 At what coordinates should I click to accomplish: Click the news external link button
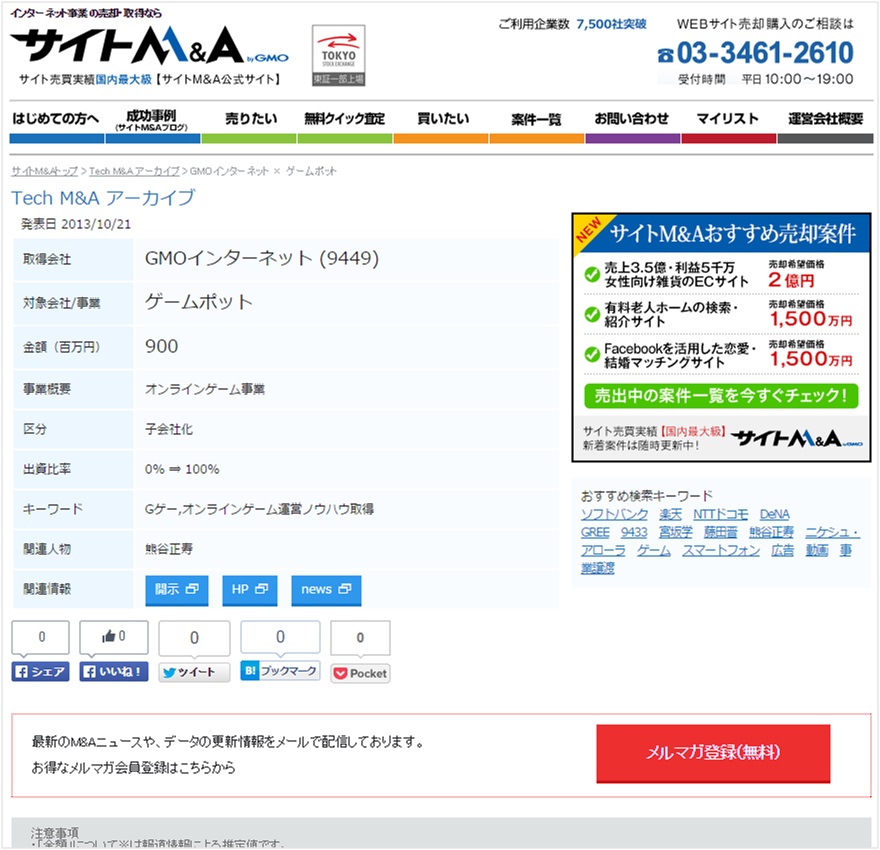[326, 590]
